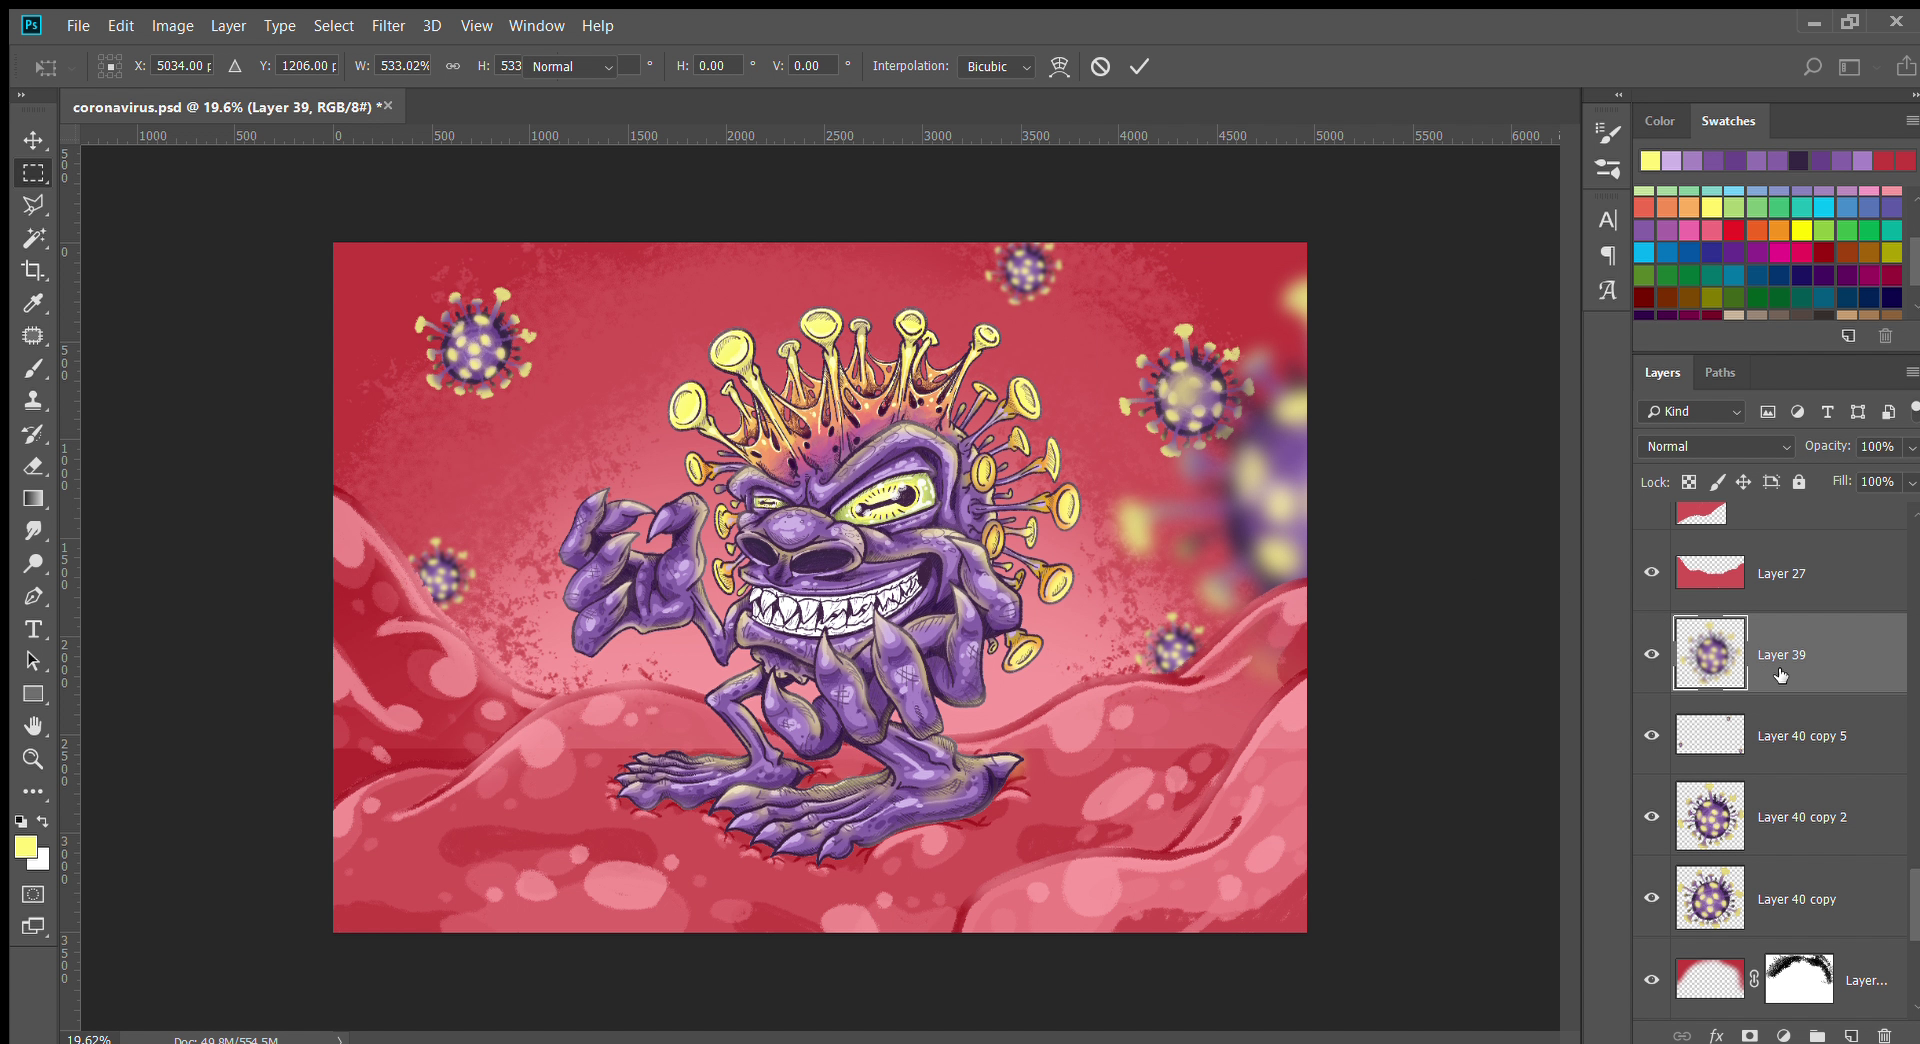This screenshot has height=1044, width=1920.
Task: Hide Layer 40 copy 2
Action: [x=1651, y=817]
